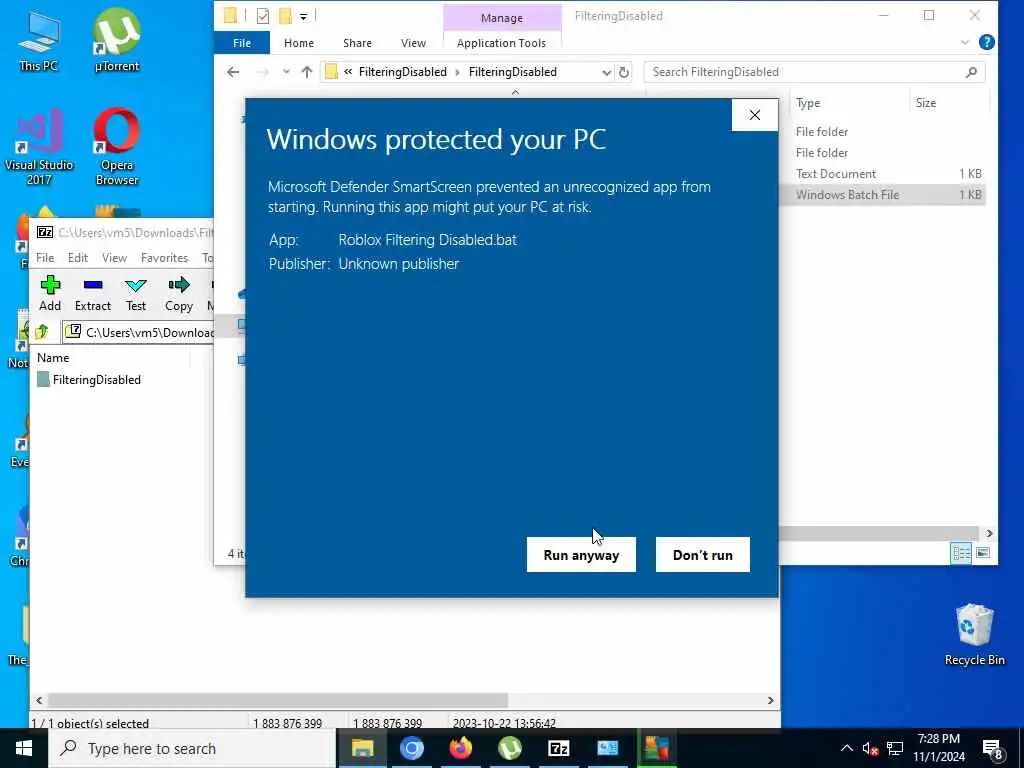The height and width of the screenshot is (768, 1024).
Task: Go back in File Explorer
Action: point(233,72)
